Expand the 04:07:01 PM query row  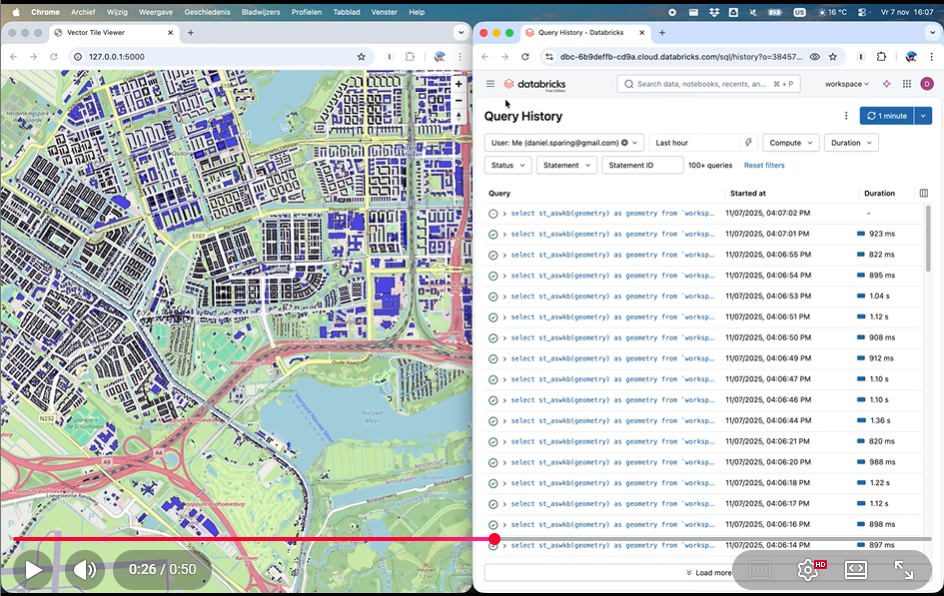pyautogui.click(x=505, y=234)
